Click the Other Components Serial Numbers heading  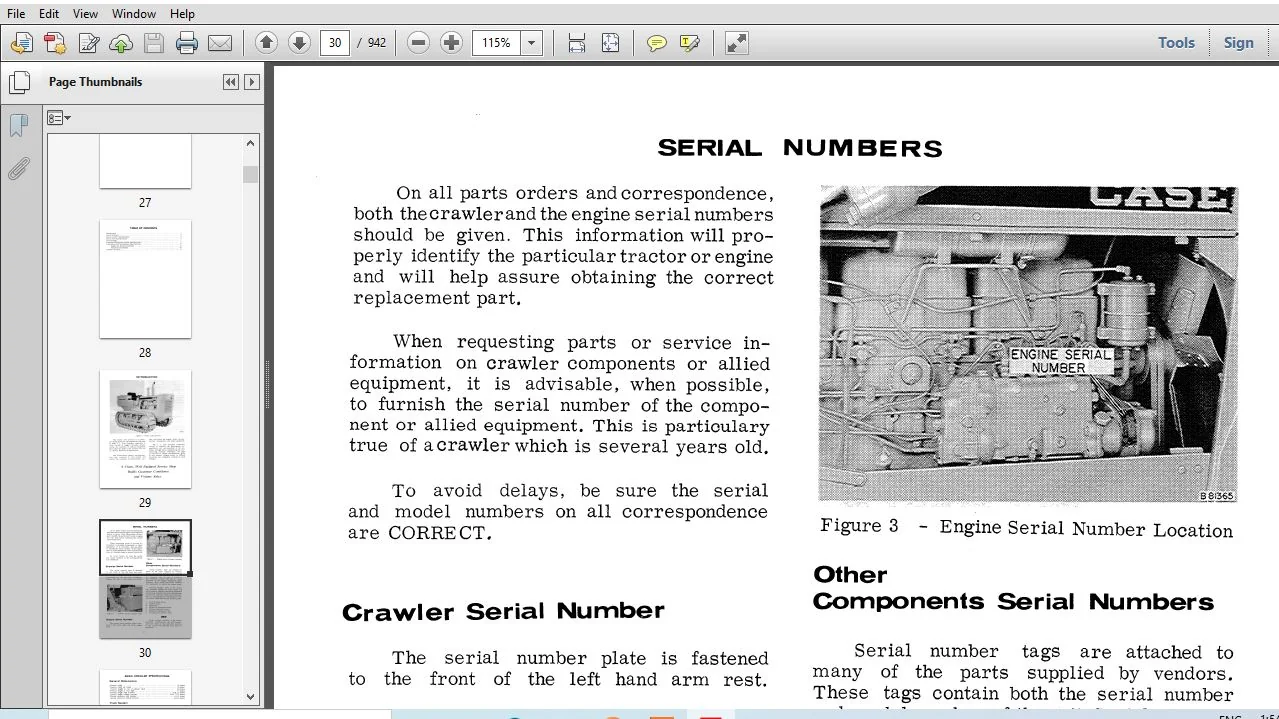1013,588
